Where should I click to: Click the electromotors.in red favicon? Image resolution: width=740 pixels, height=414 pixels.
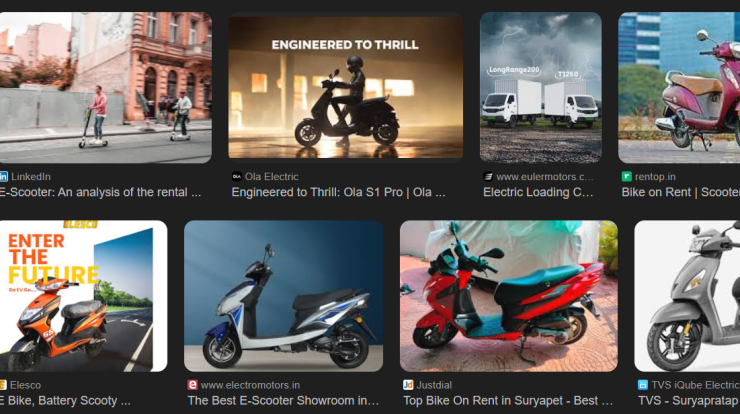(192, 385)
